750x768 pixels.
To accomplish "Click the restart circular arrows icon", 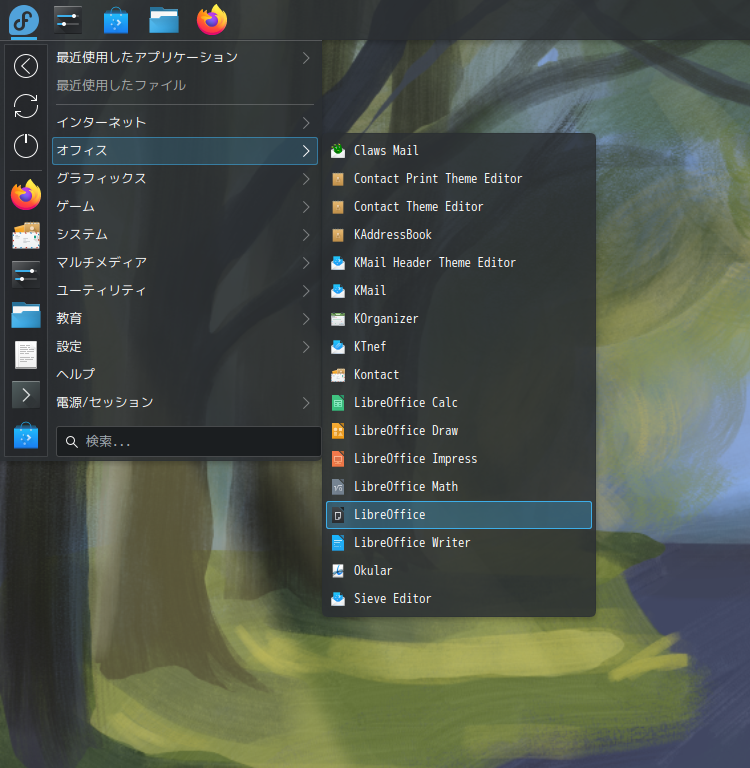I will (x=26, y=106).
